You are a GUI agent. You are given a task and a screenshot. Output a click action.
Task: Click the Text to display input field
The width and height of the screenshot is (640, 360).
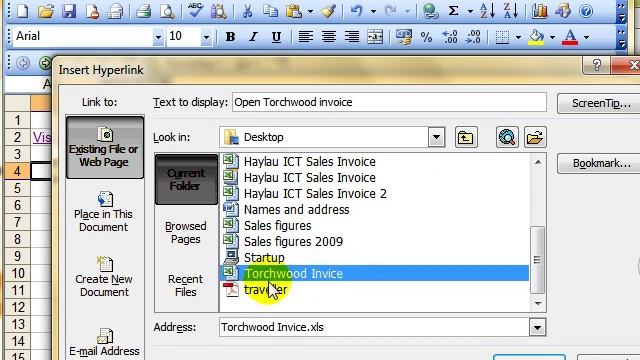coord(389,102)
